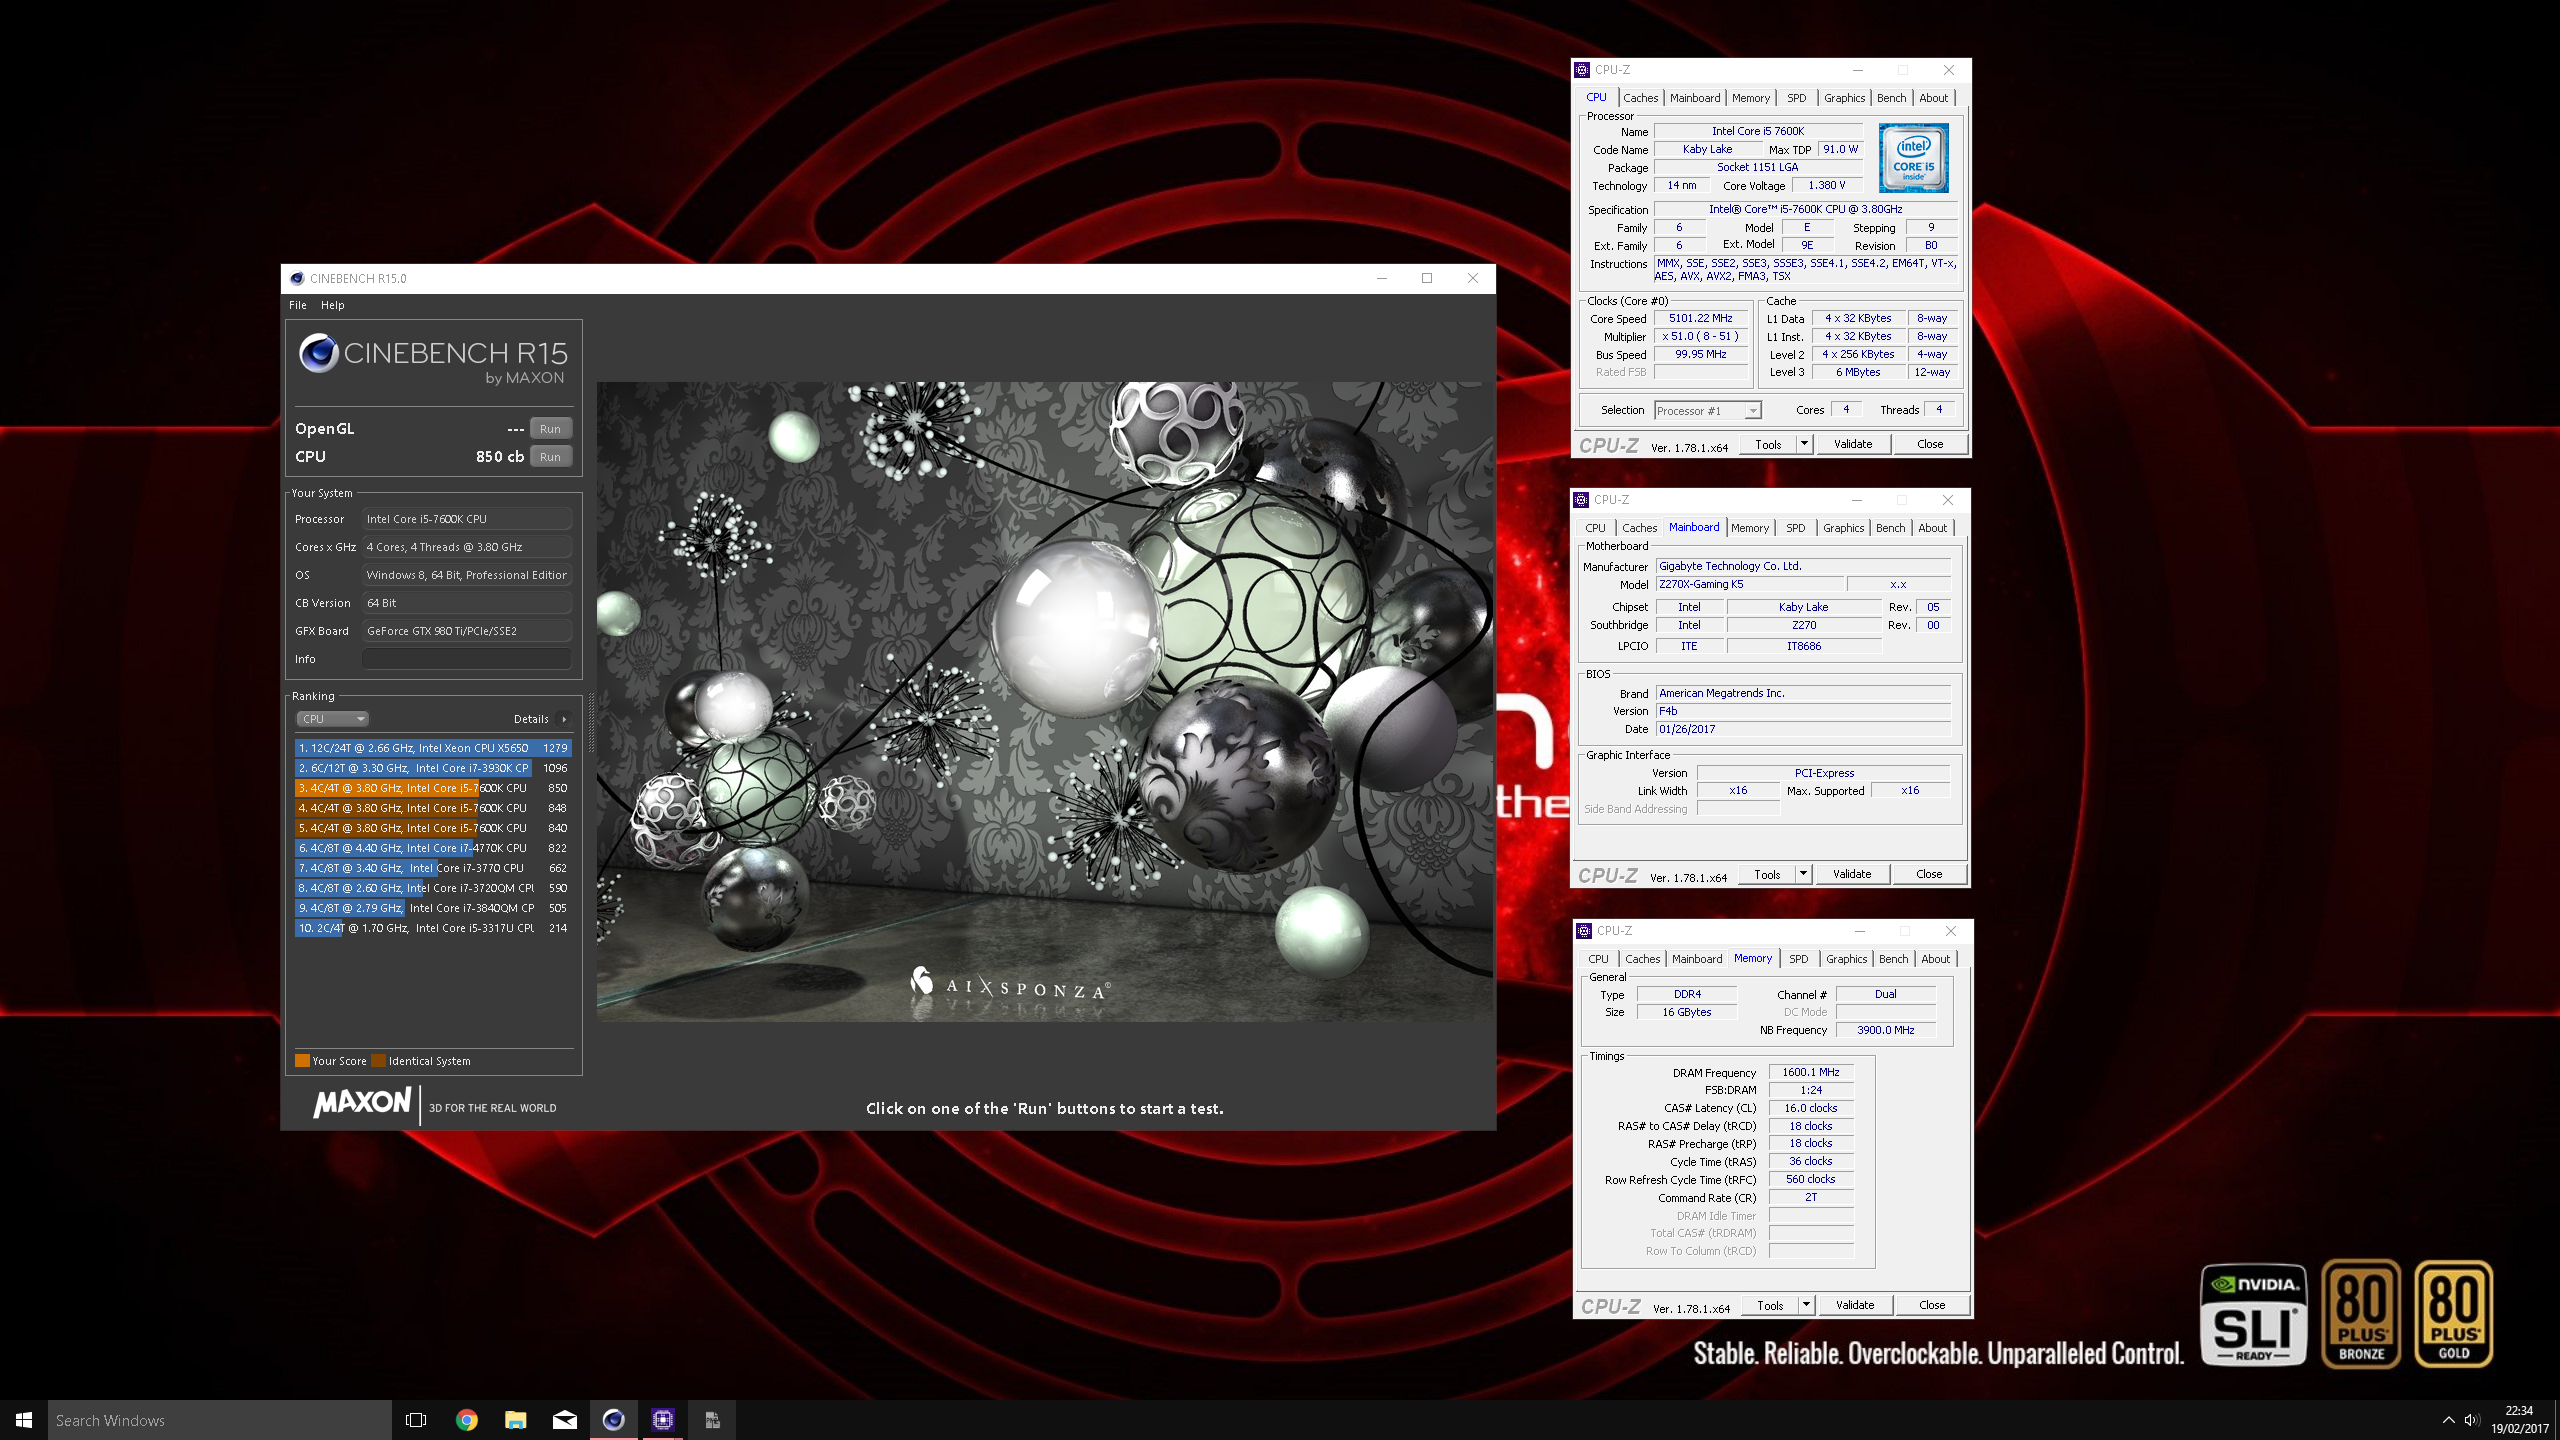Open the File menu in Cinebench

point(298,305)
